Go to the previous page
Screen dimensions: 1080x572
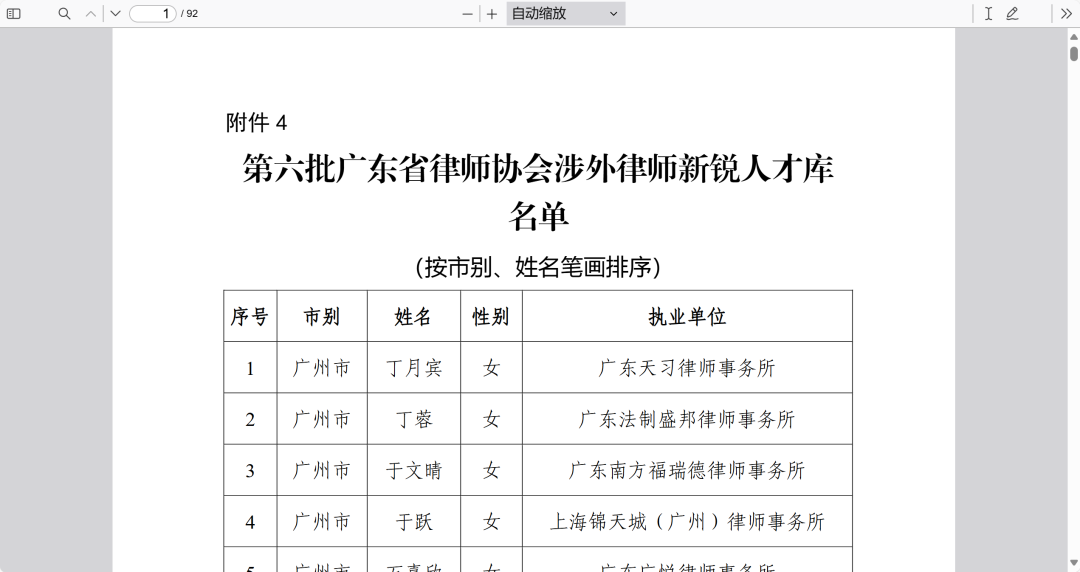pyautogui.click(x=90, y=14)
